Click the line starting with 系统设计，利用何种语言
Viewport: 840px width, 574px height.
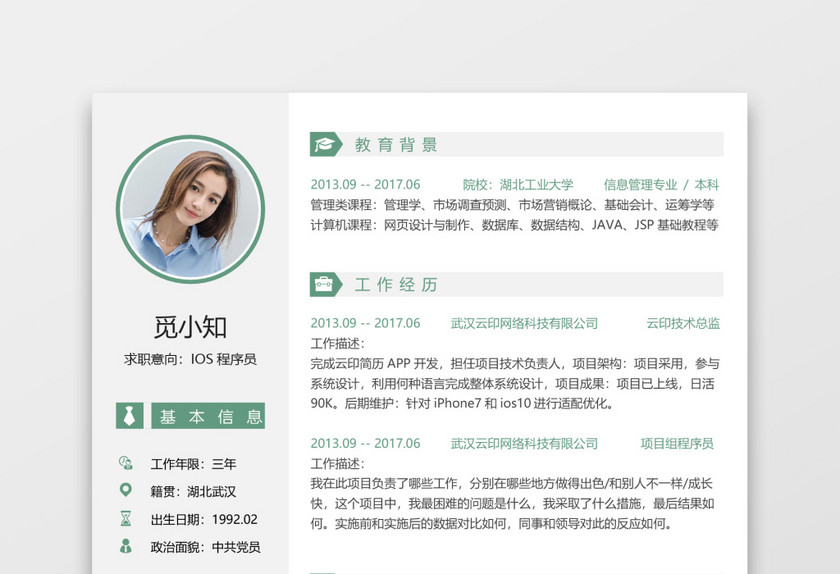[513, 384]
